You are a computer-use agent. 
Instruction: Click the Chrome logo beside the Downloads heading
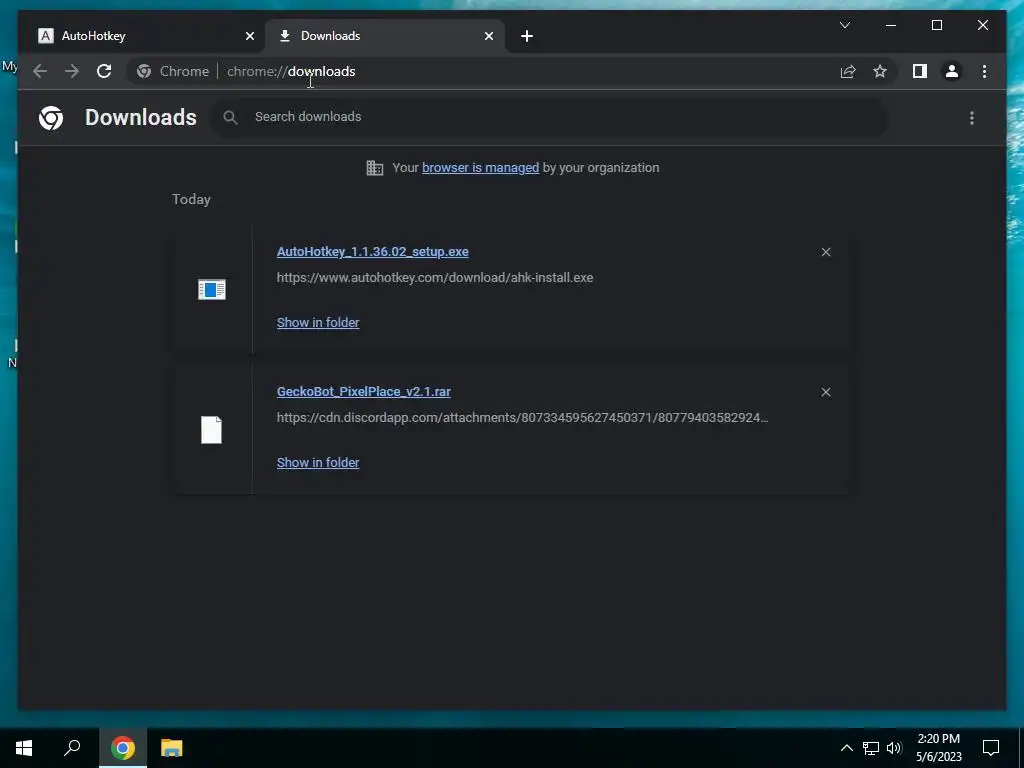click(x=51, y=118)
